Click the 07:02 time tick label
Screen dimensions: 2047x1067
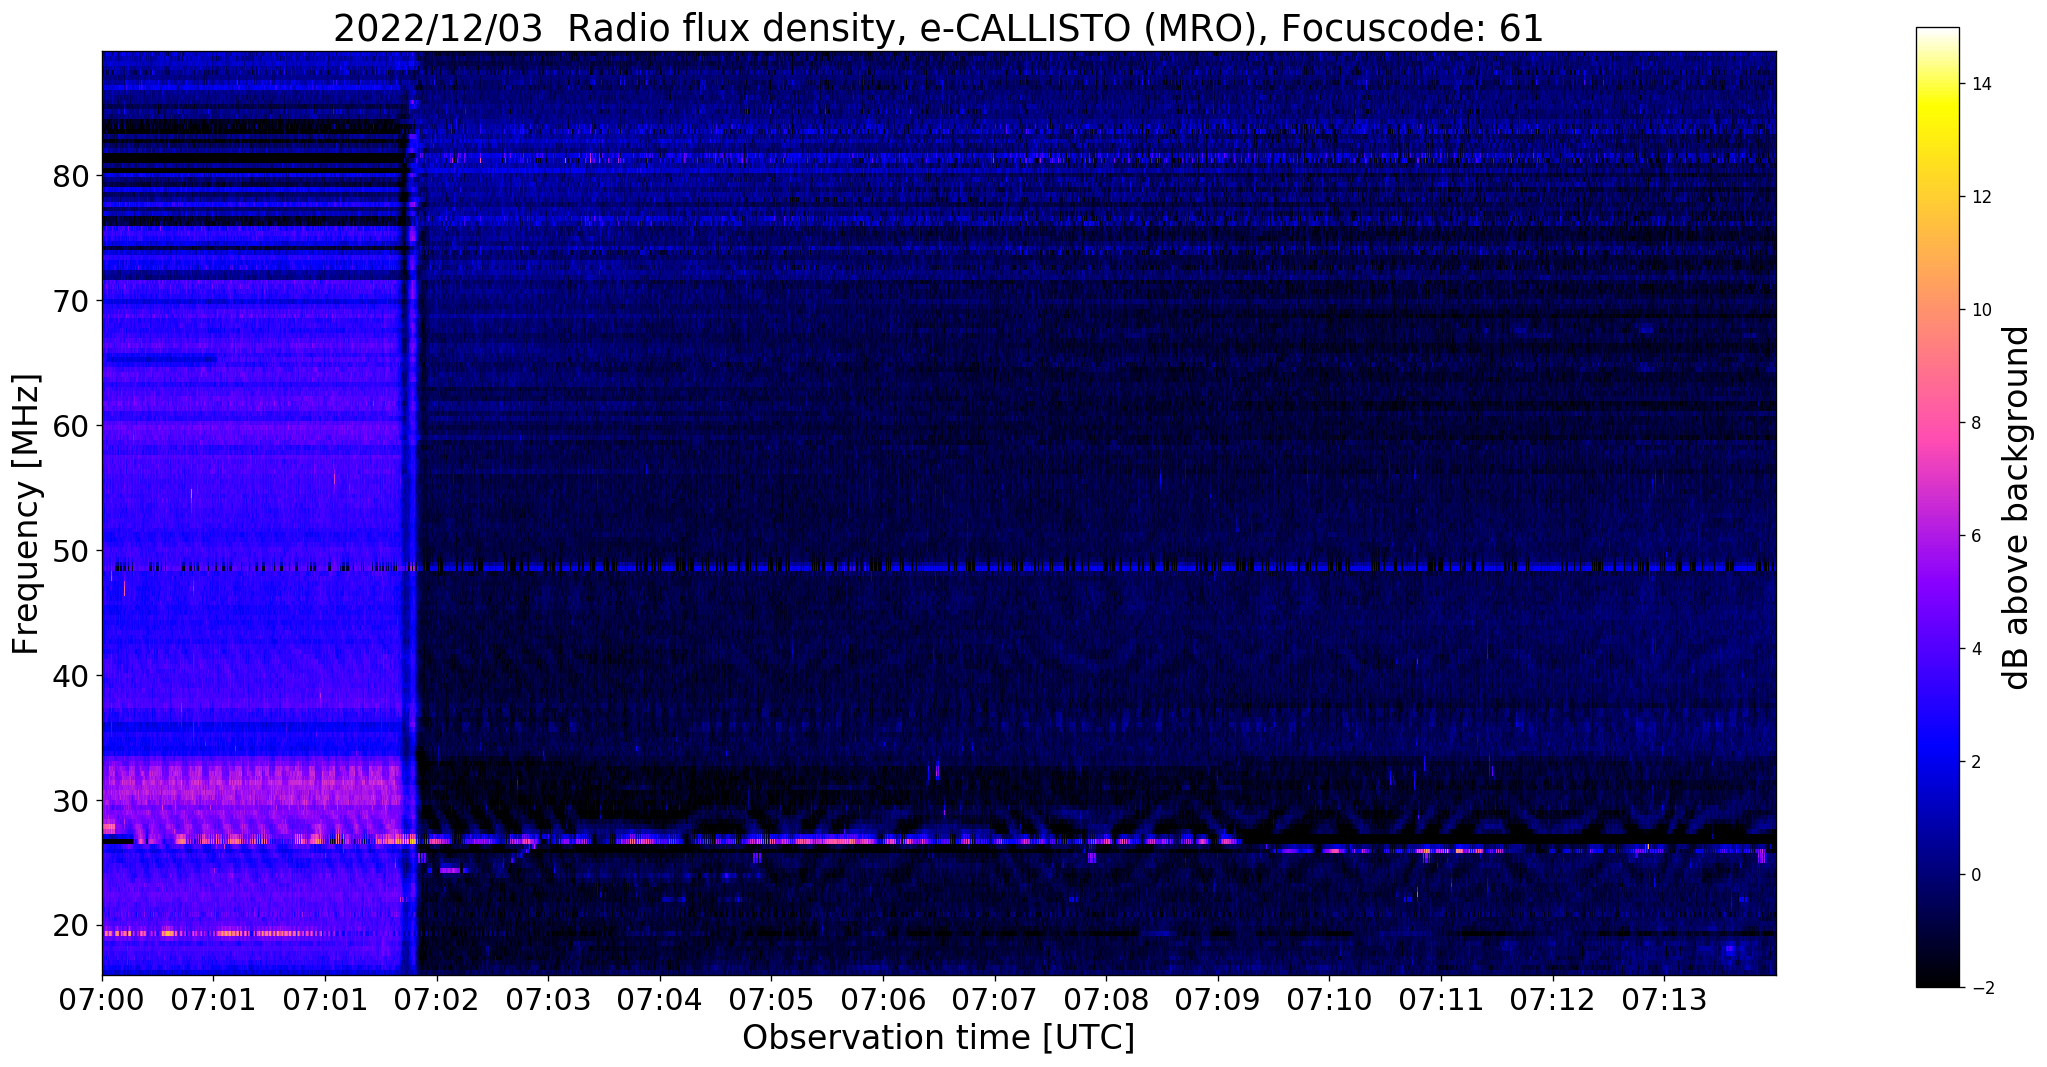[x=437, y=1001]
